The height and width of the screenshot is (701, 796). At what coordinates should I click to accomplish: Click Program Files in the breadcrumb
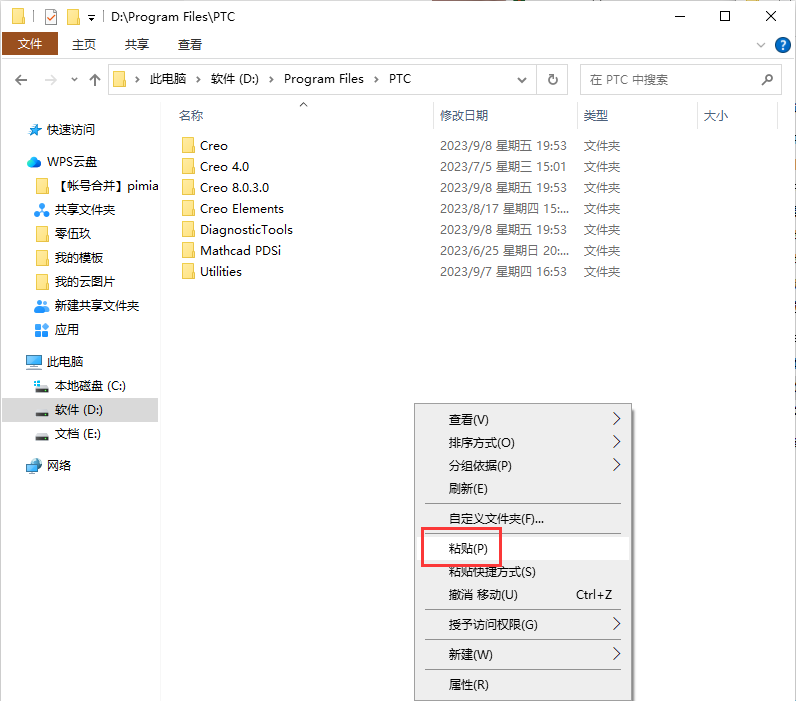tap(323, 79)
